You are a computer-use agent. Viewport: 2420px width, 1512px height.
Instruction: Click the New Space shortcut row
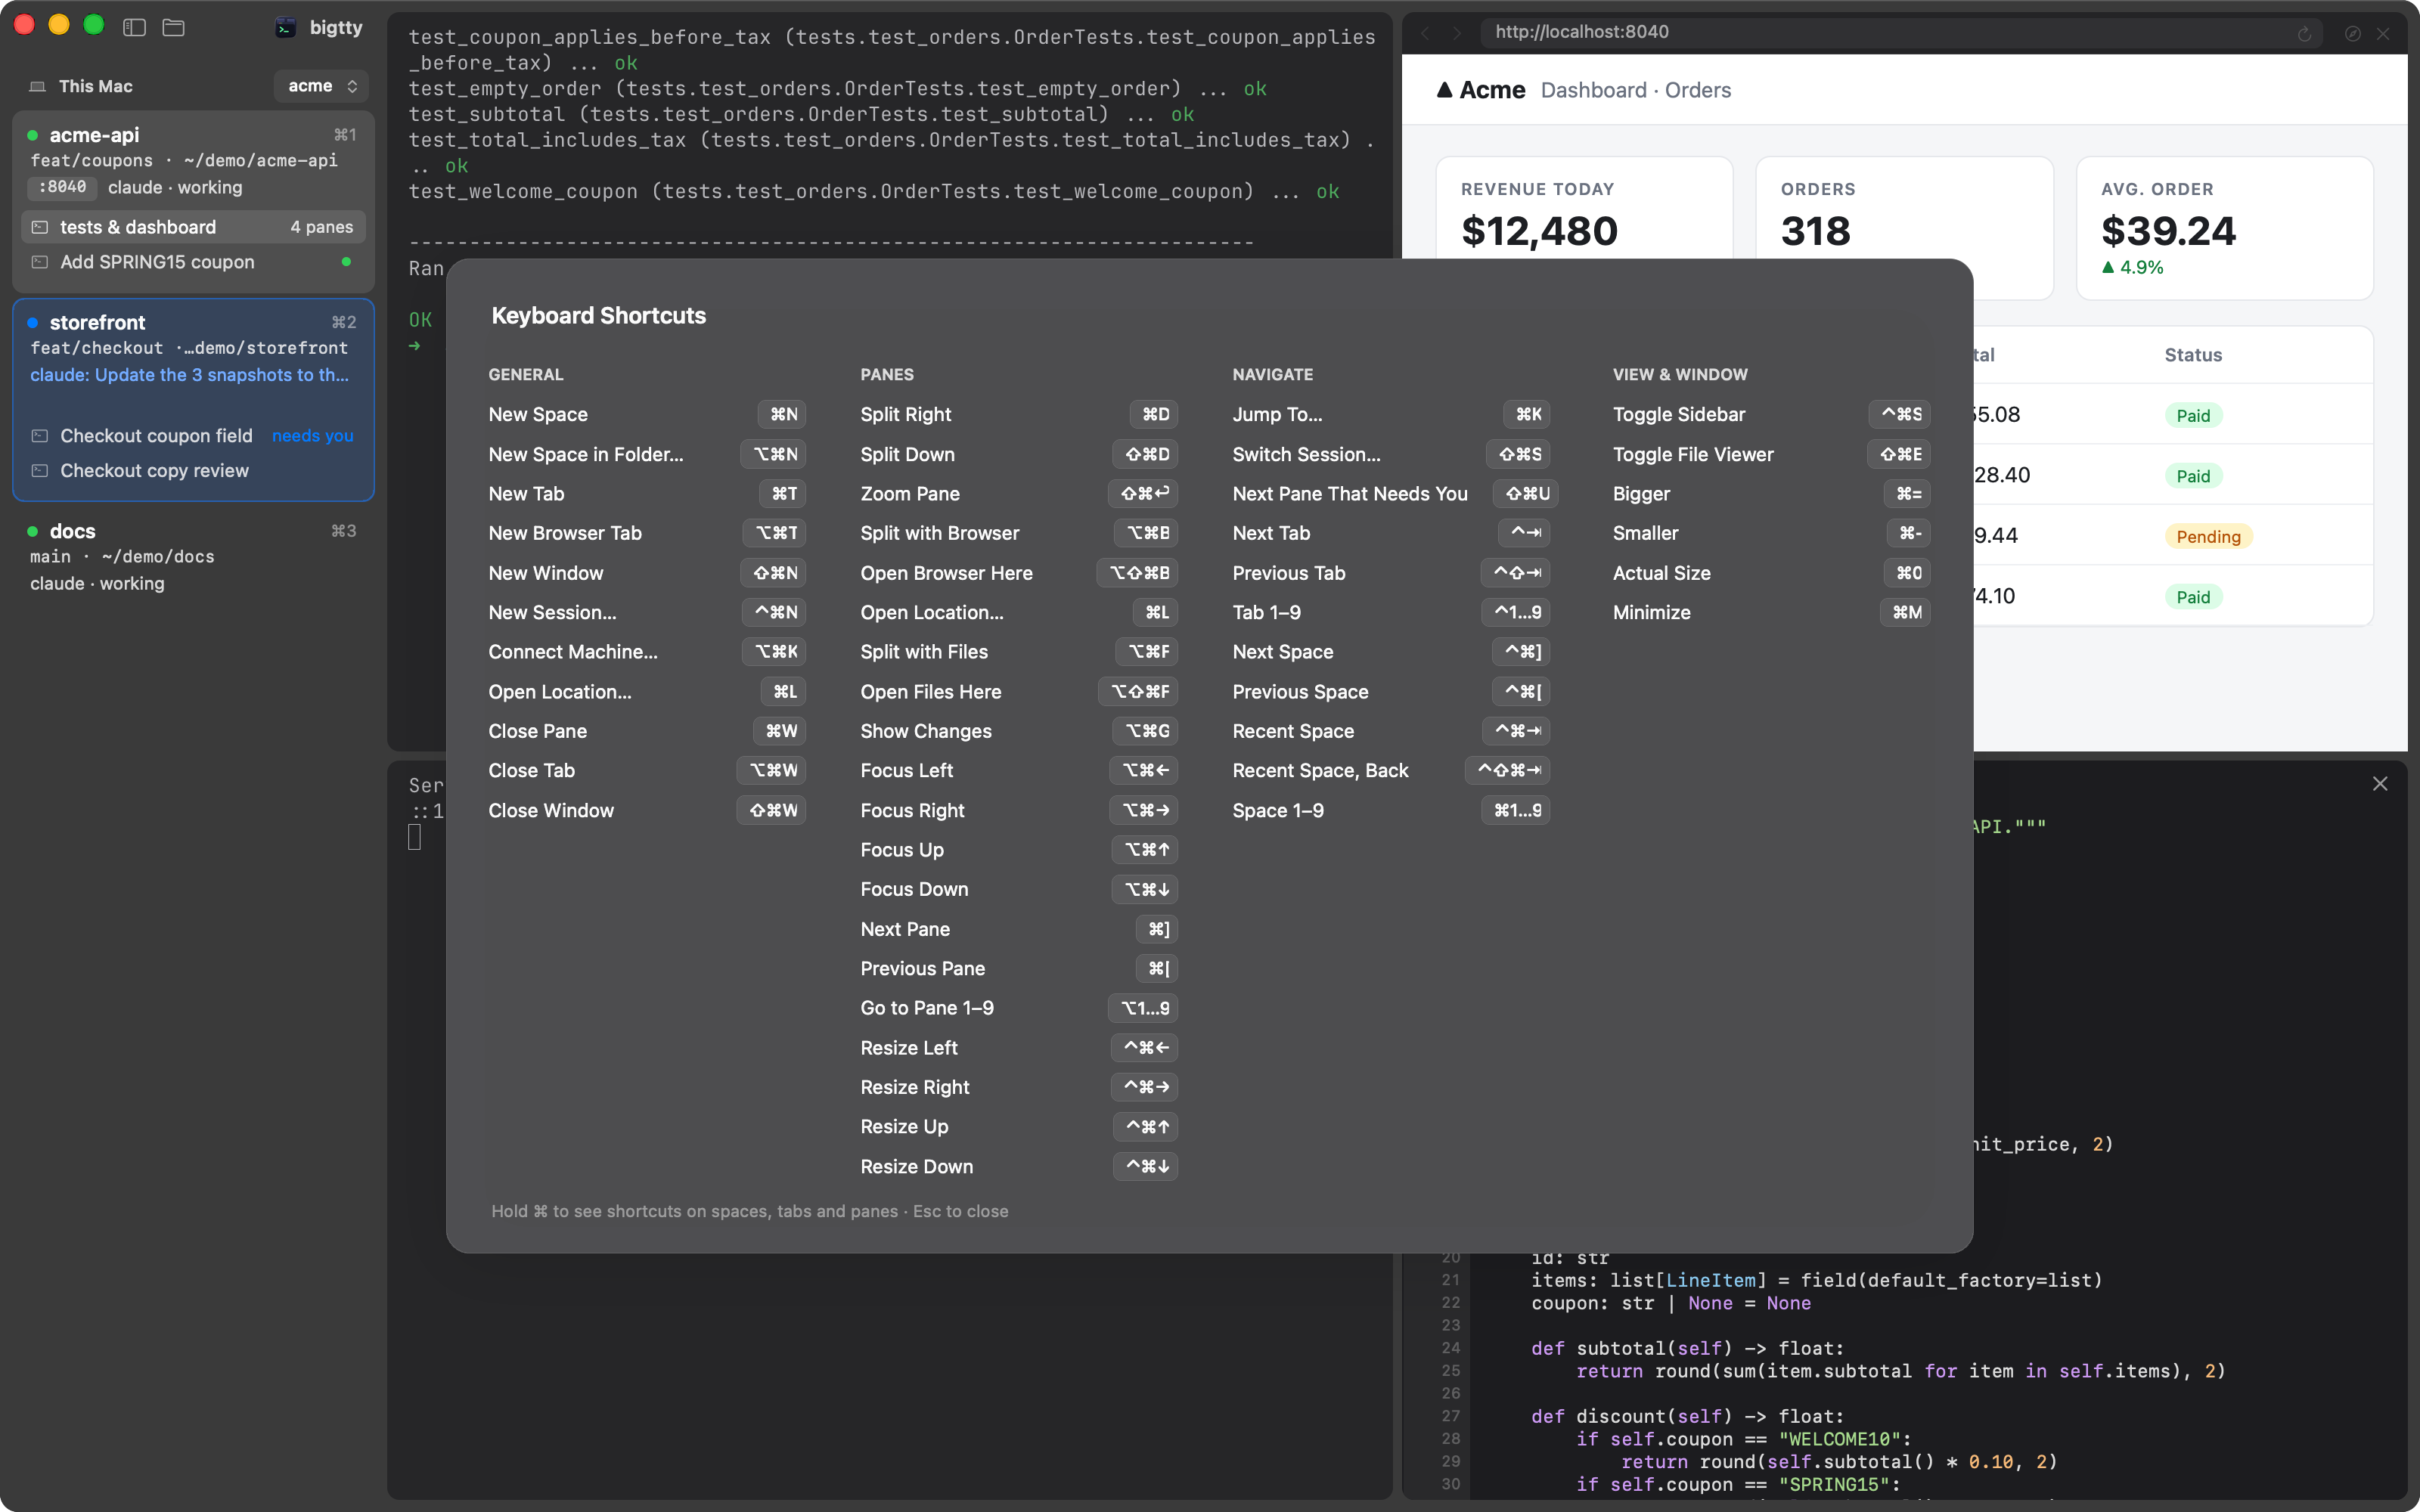pos(647,414)
